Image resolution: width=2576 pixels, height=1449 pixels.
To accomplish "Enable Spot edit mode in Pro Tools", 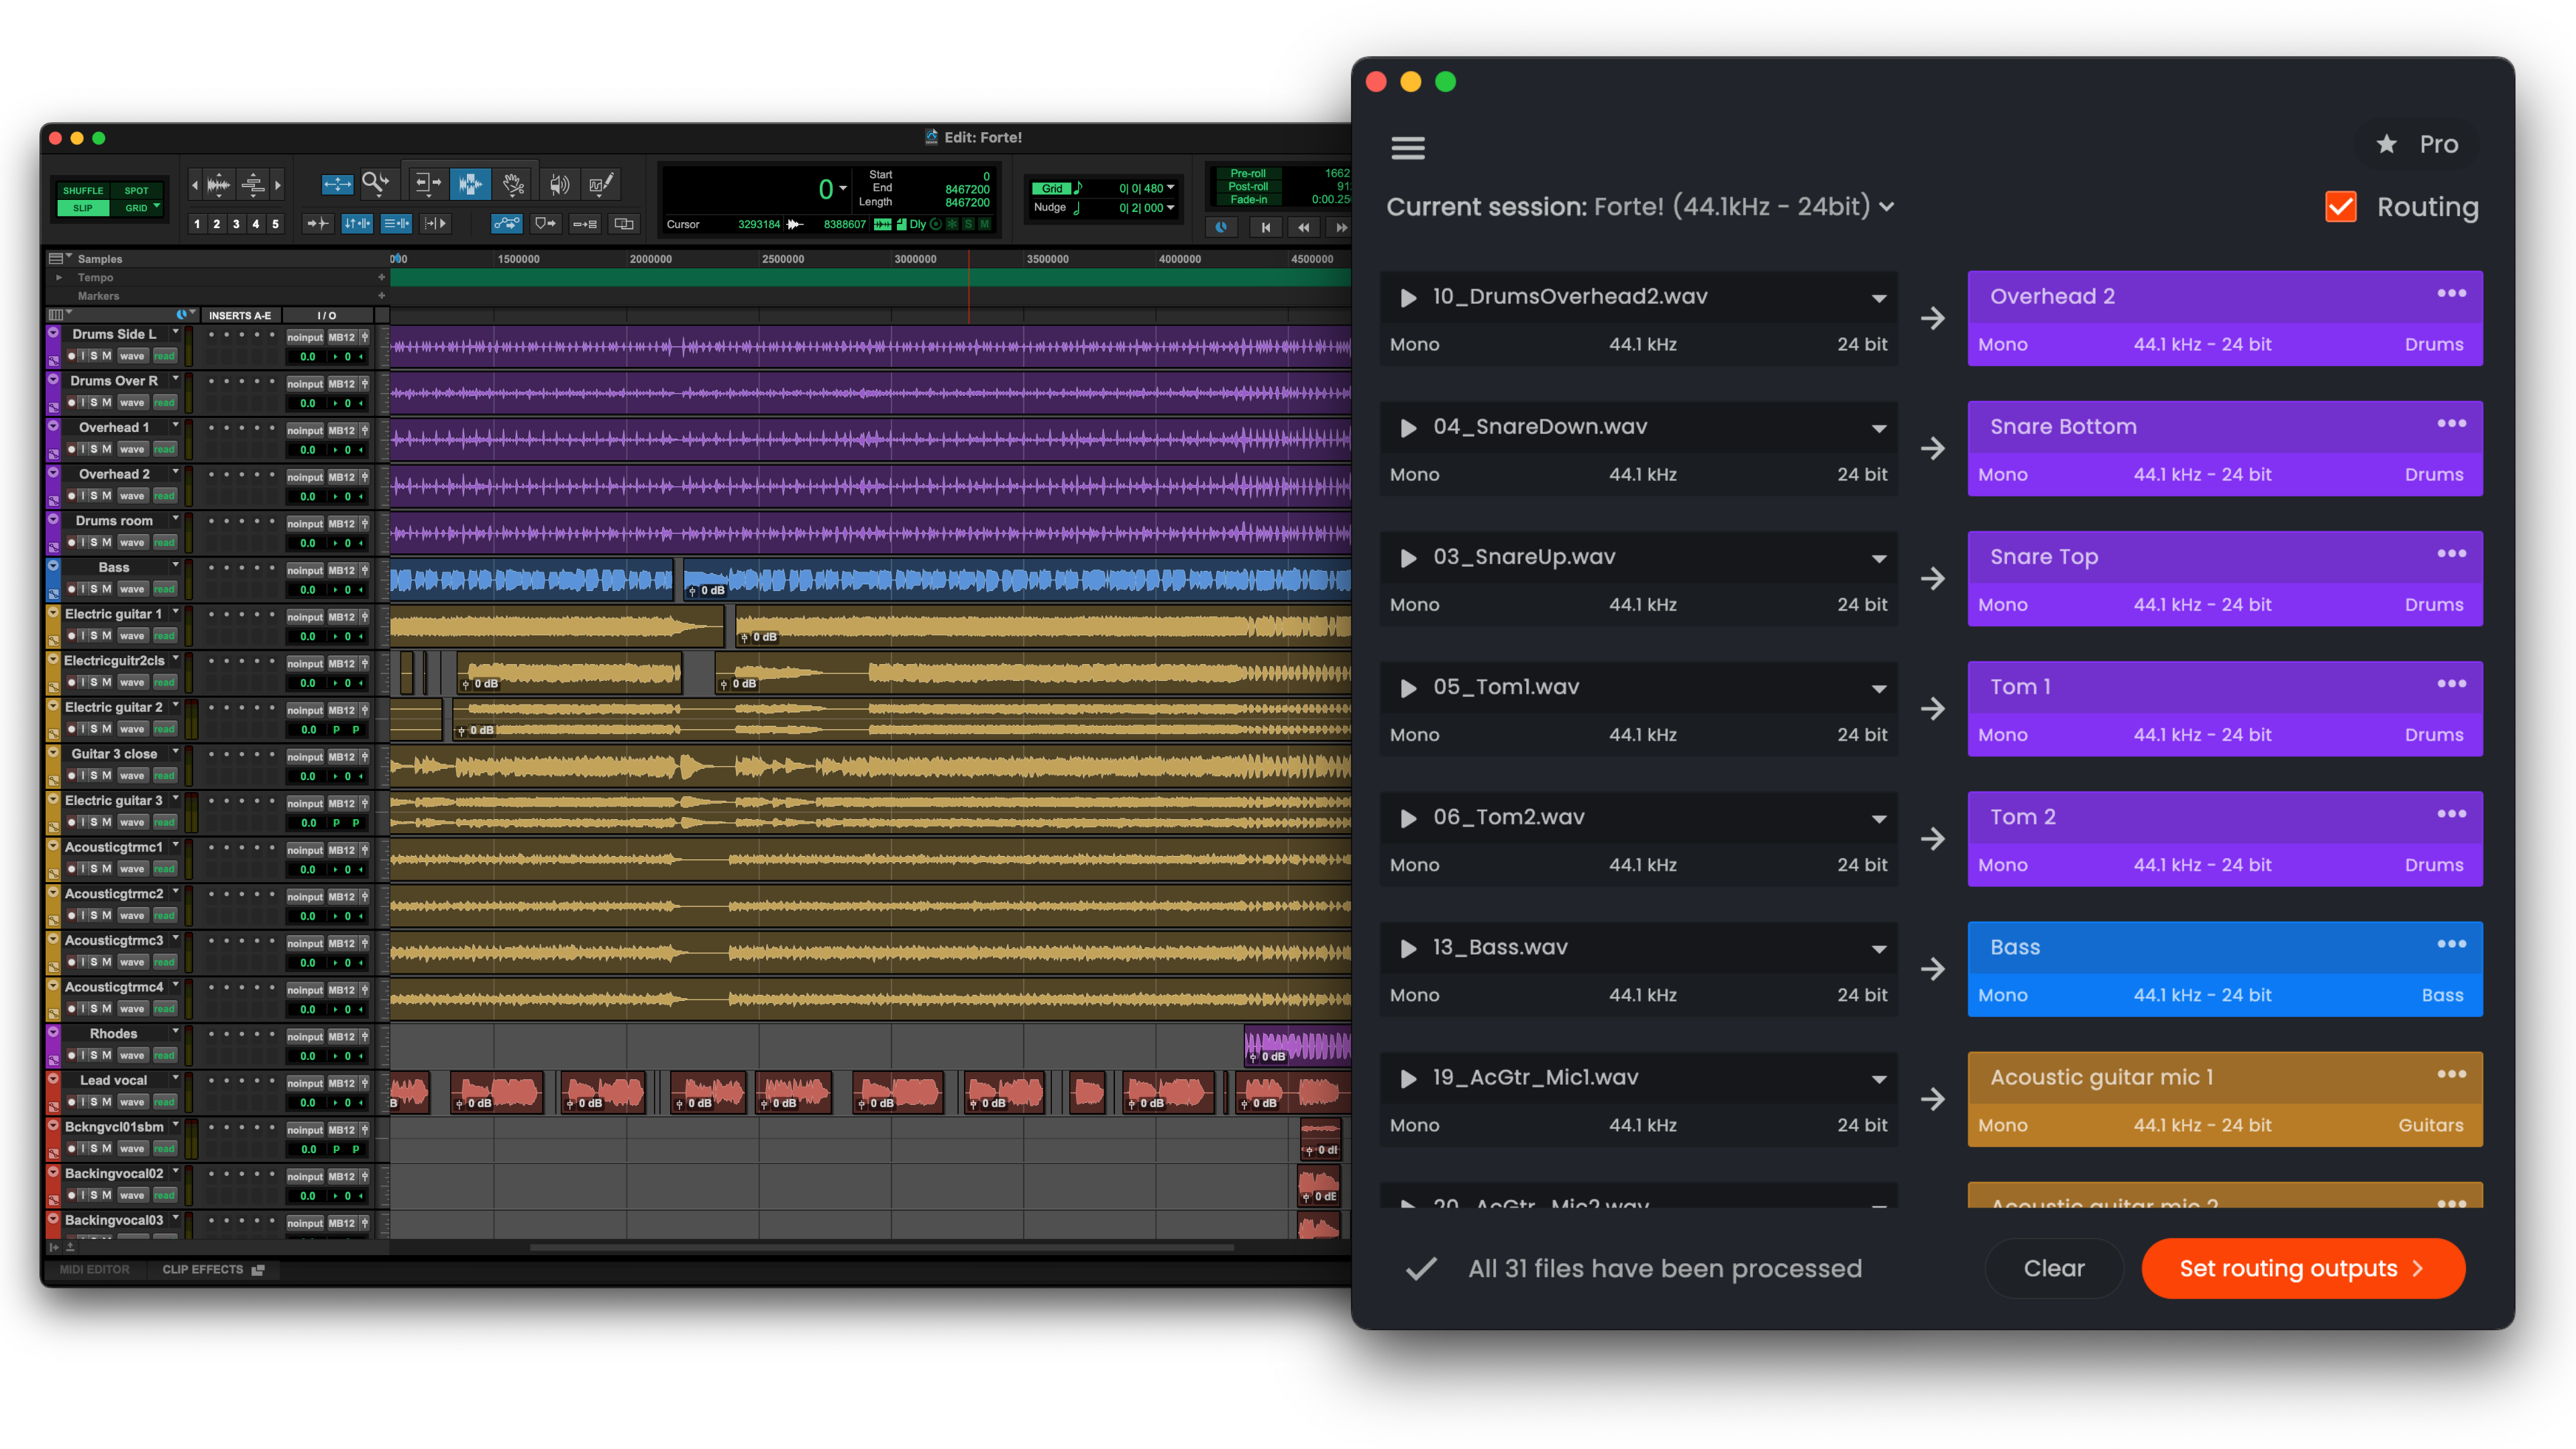I will 136,190.
